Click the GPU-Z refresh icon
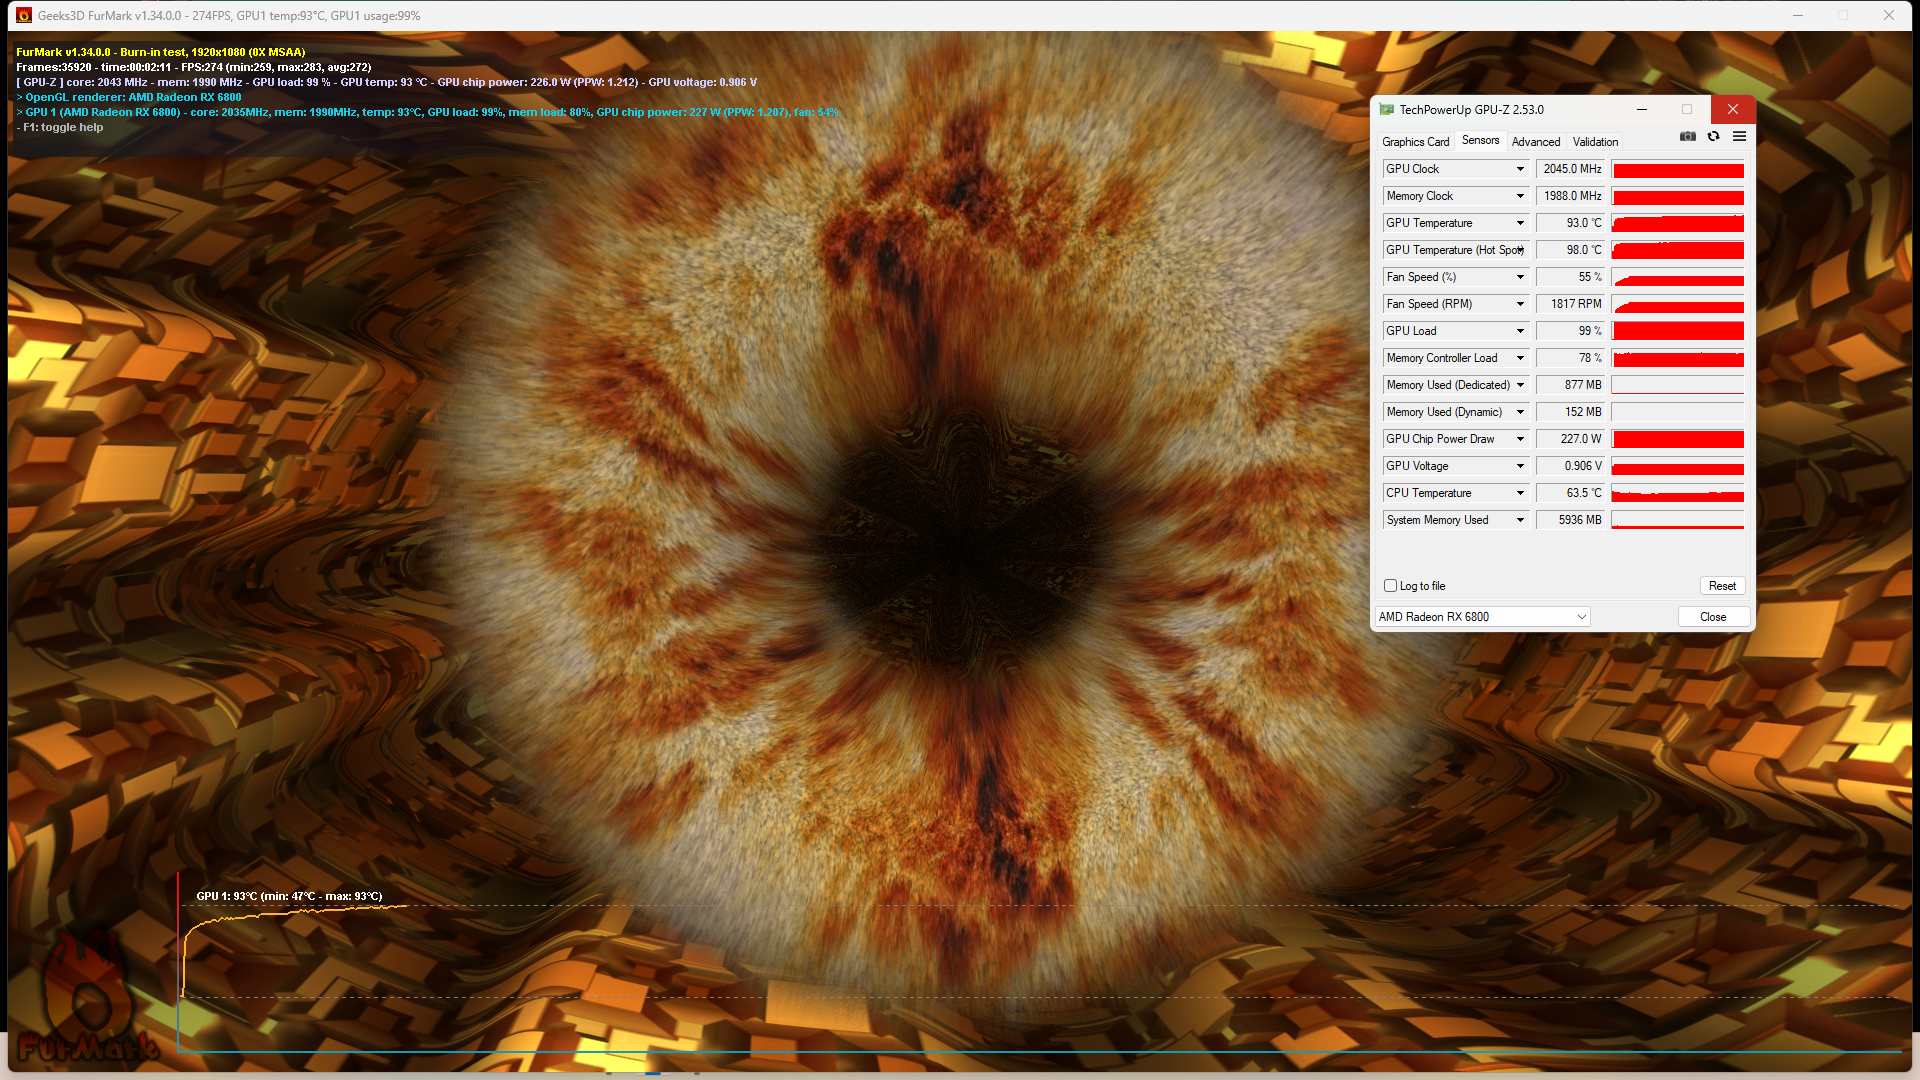The height and width of the screenshot is (1080, 1920). click(x=1713, y=137)
